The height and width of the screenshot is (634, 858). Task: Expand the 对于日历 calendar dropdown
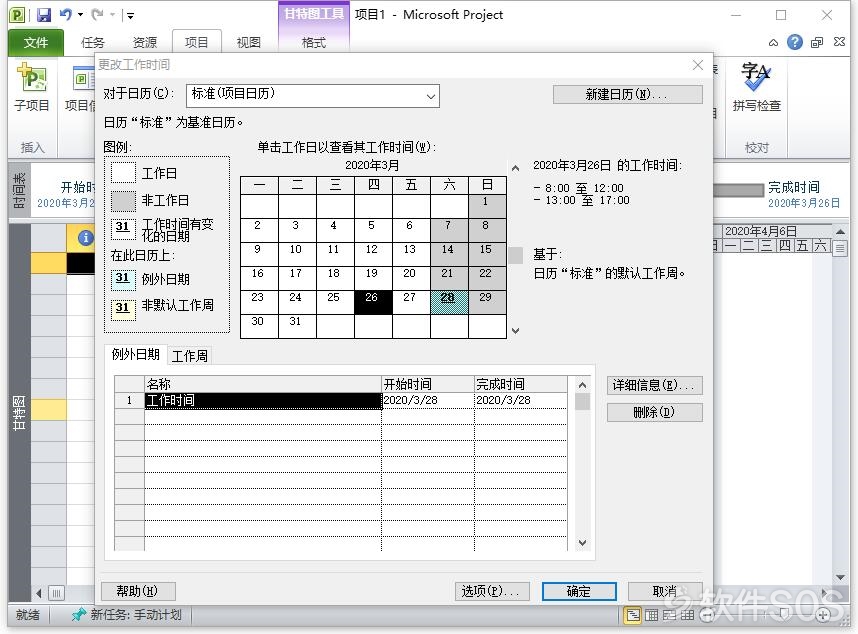click(431, 96)
